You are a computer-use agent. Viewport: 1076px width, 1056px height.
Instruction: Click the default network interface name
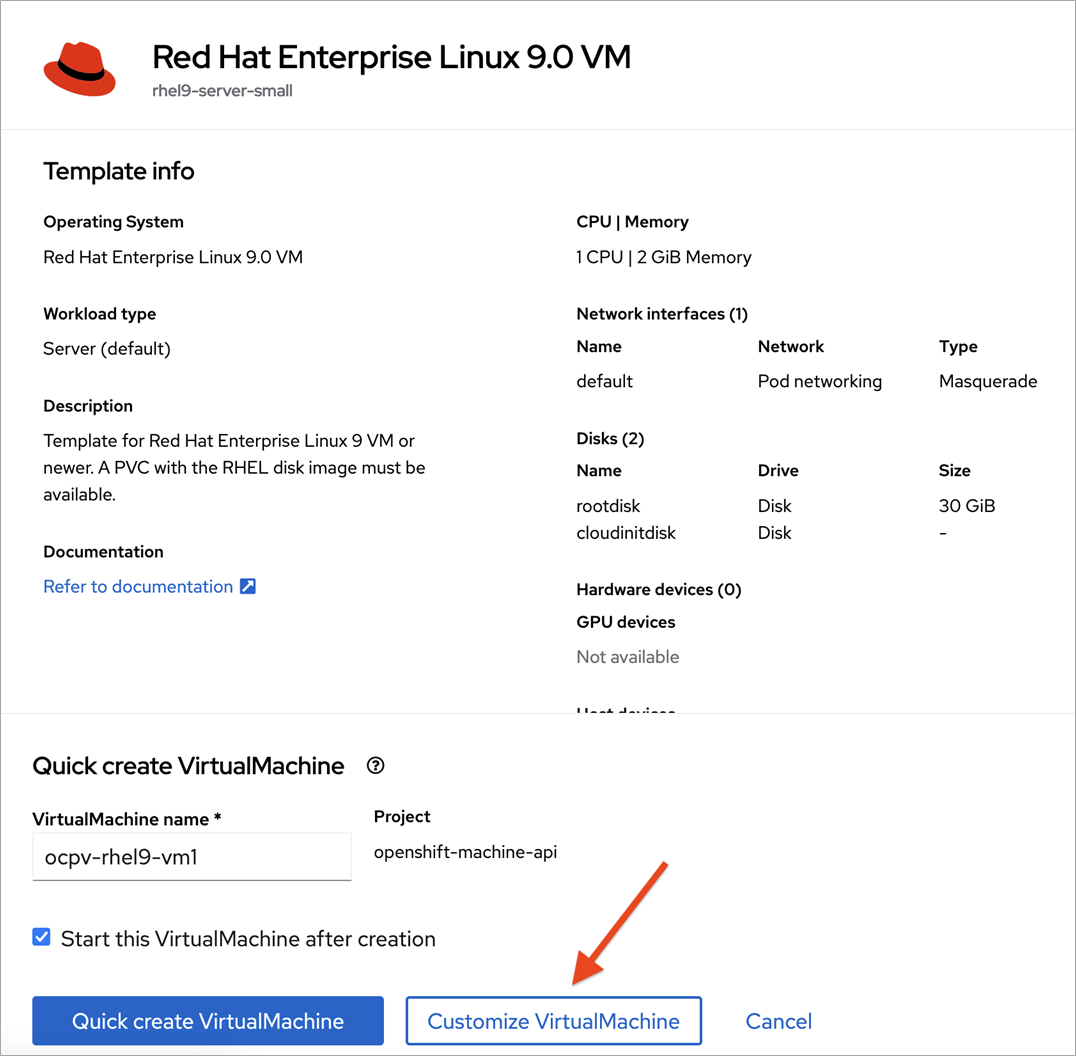(604, 381)
